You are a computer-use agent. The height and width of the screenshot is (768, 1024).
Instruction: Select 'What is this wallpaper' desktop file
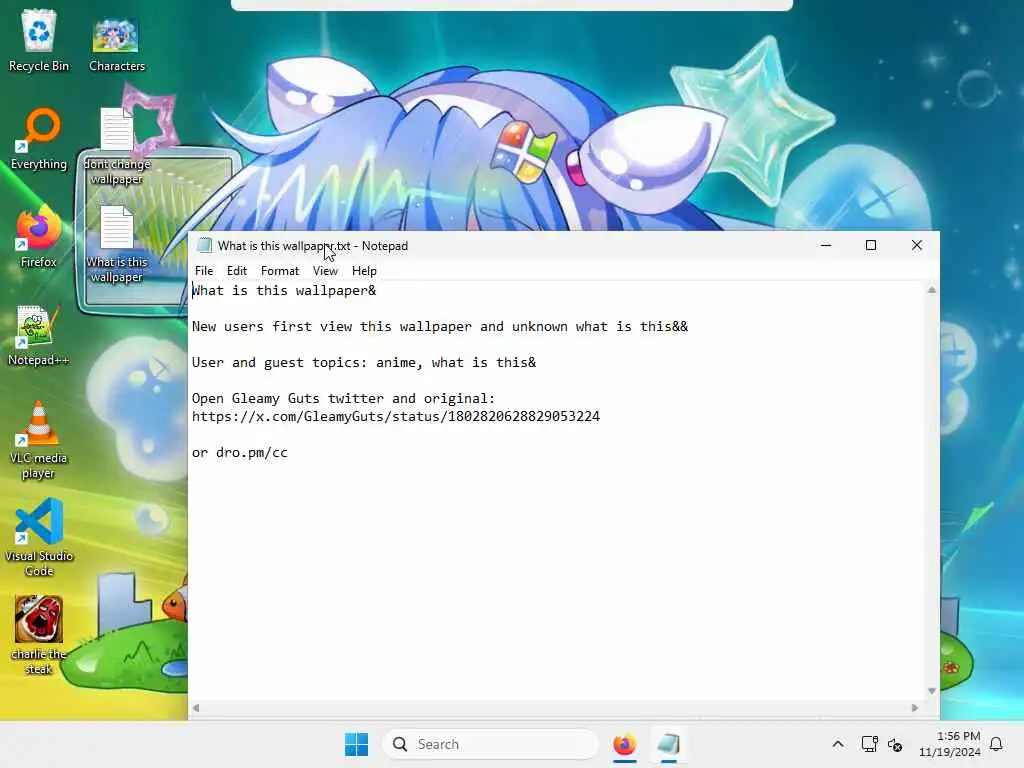pyautogui.click(x=117, y=244)
